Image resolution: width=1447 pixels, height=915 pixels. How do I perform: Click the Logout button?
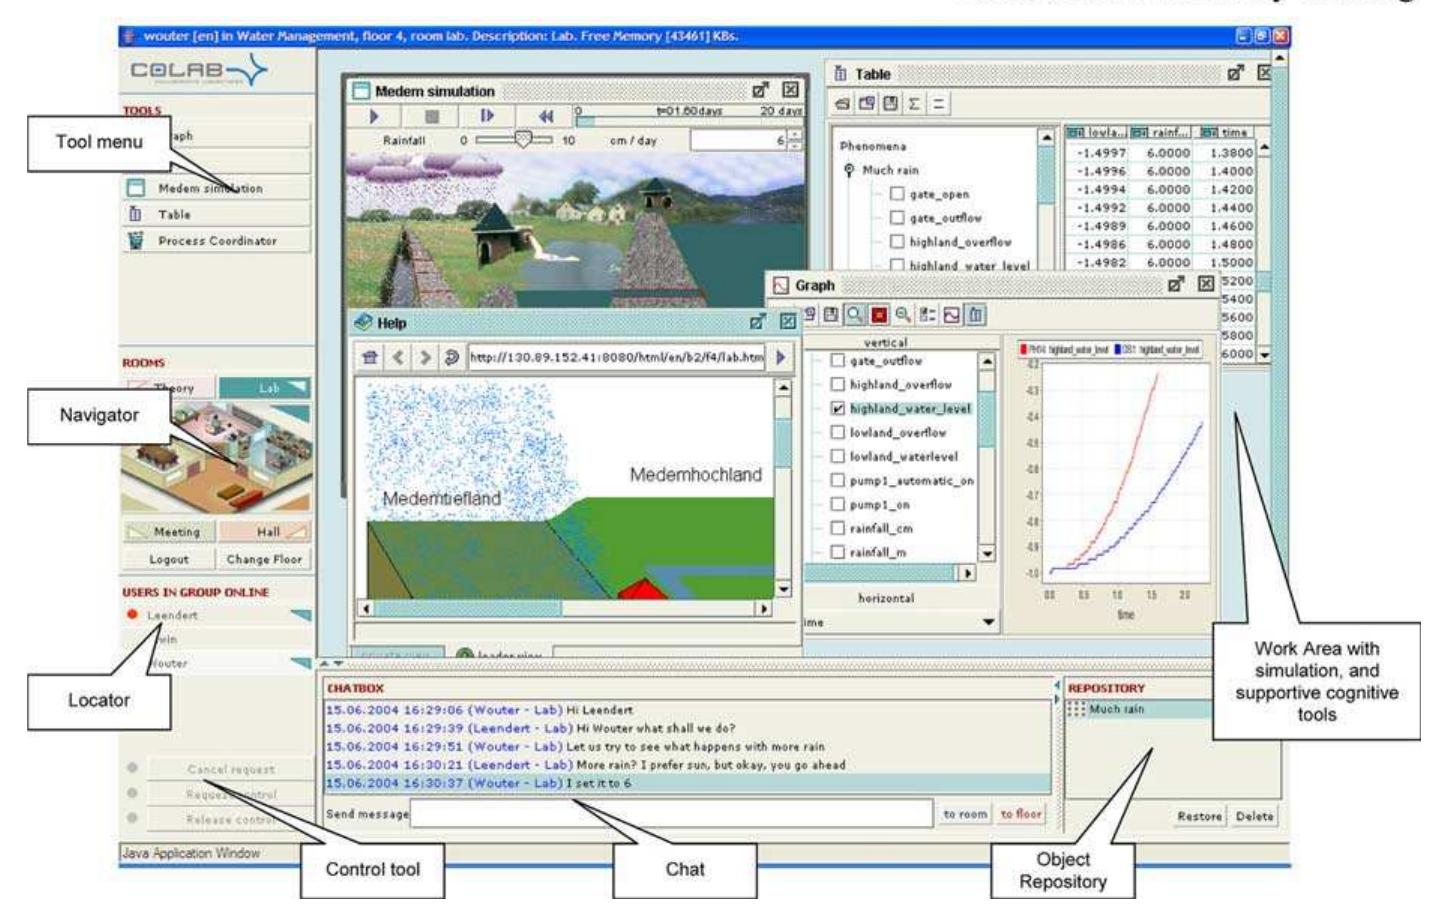coord(169,559)
